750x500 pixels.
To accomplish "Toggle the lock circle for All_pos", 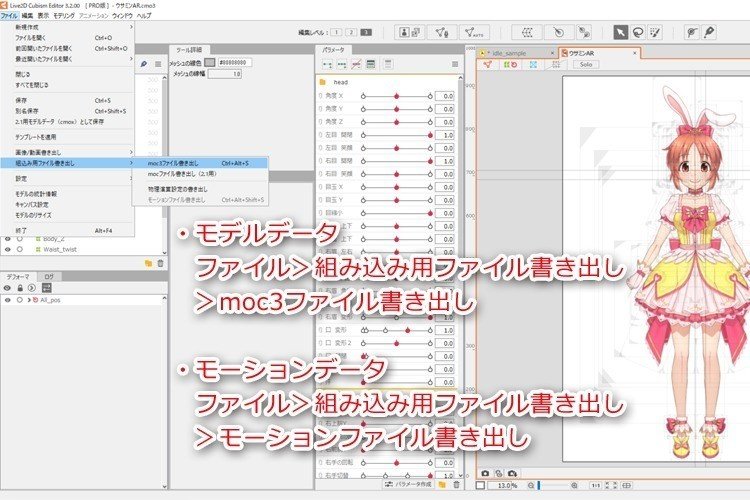I will pos(20,300).
